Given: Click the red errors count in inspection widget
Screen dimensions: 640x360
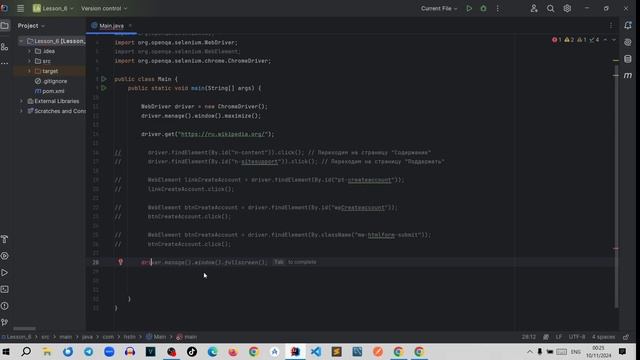Looking at the screenshot, I should (x=557, y=40).
